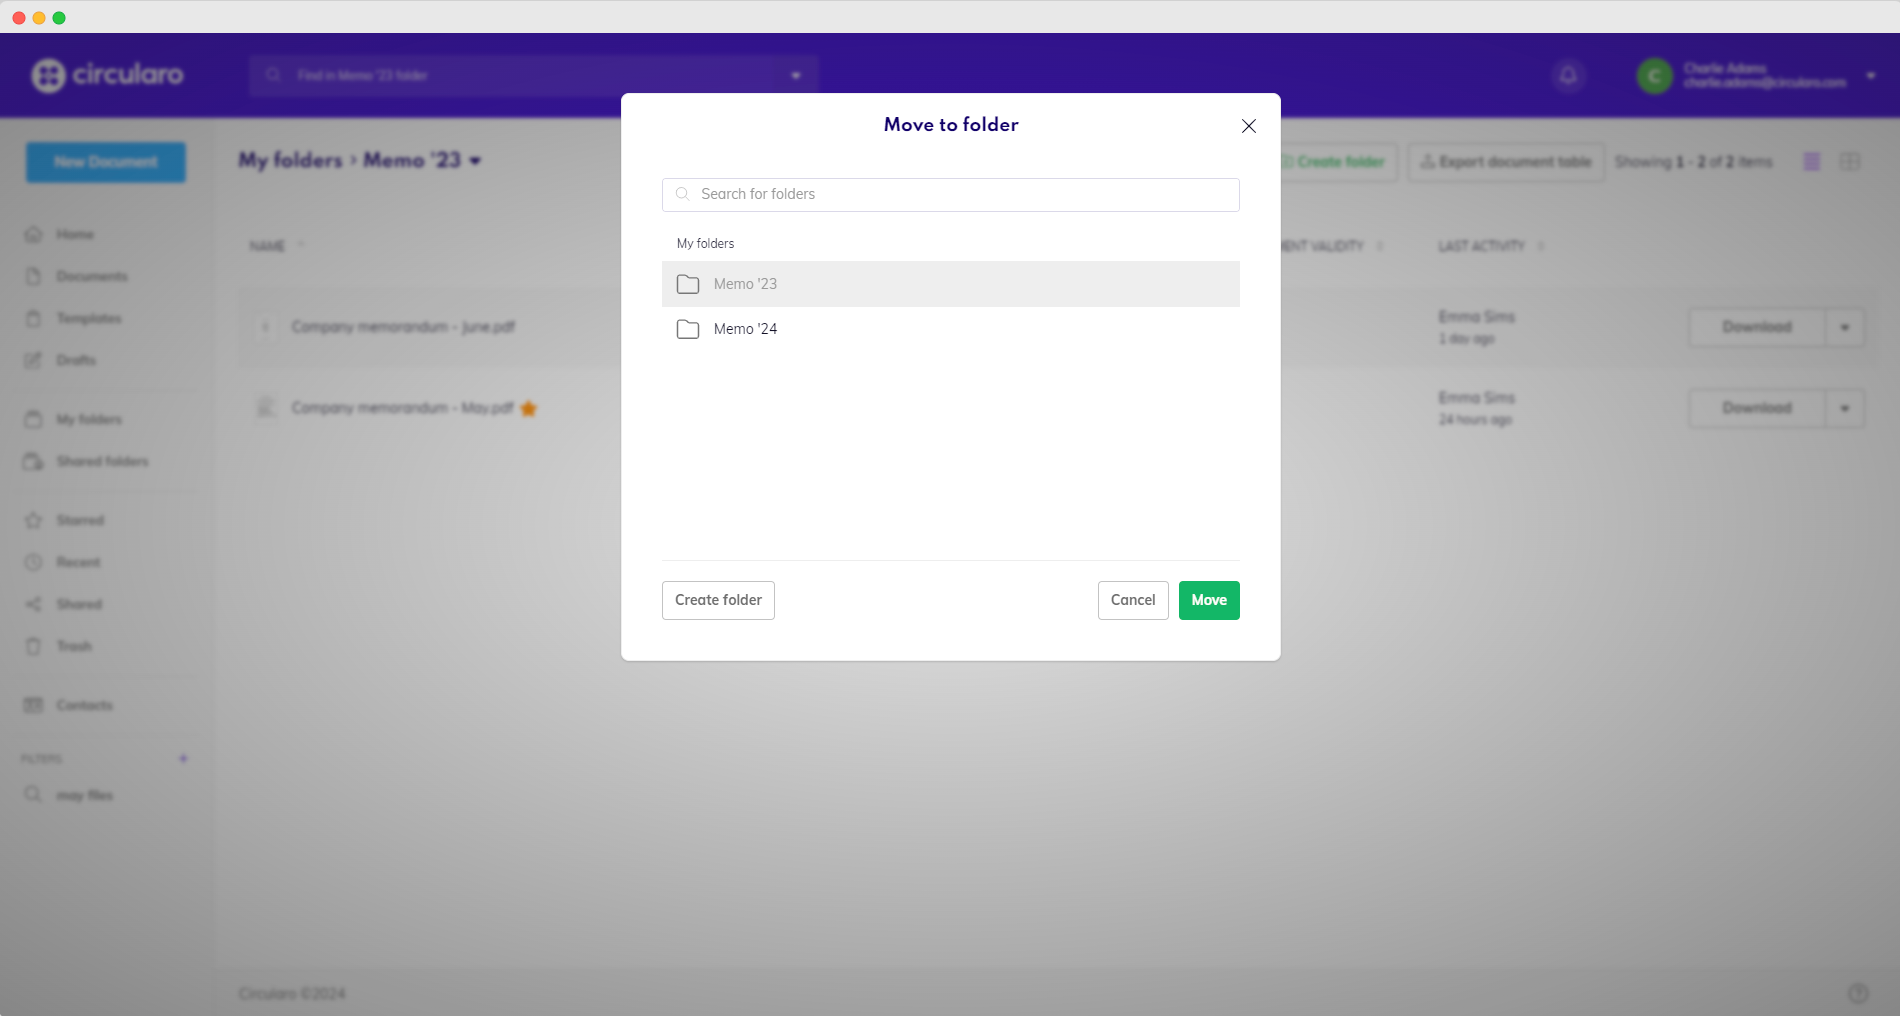
Task: Click the Memo '23 folder icon
Action: pos(688,284)
